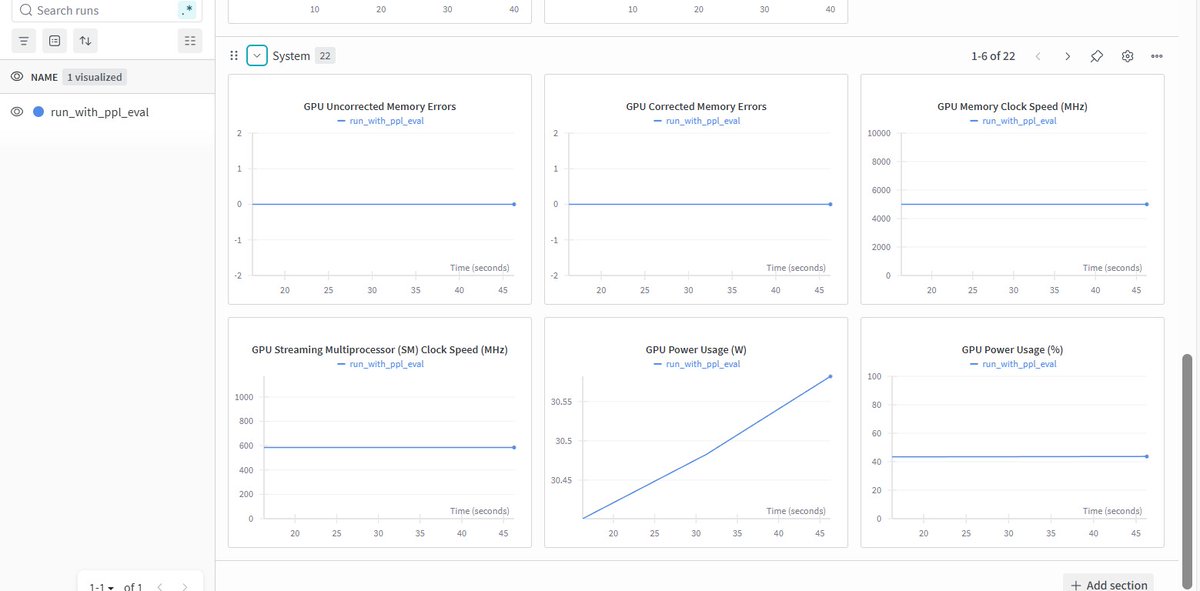Grab the System section drag handle
This screenshot has width=1200, height=591.
234,56
